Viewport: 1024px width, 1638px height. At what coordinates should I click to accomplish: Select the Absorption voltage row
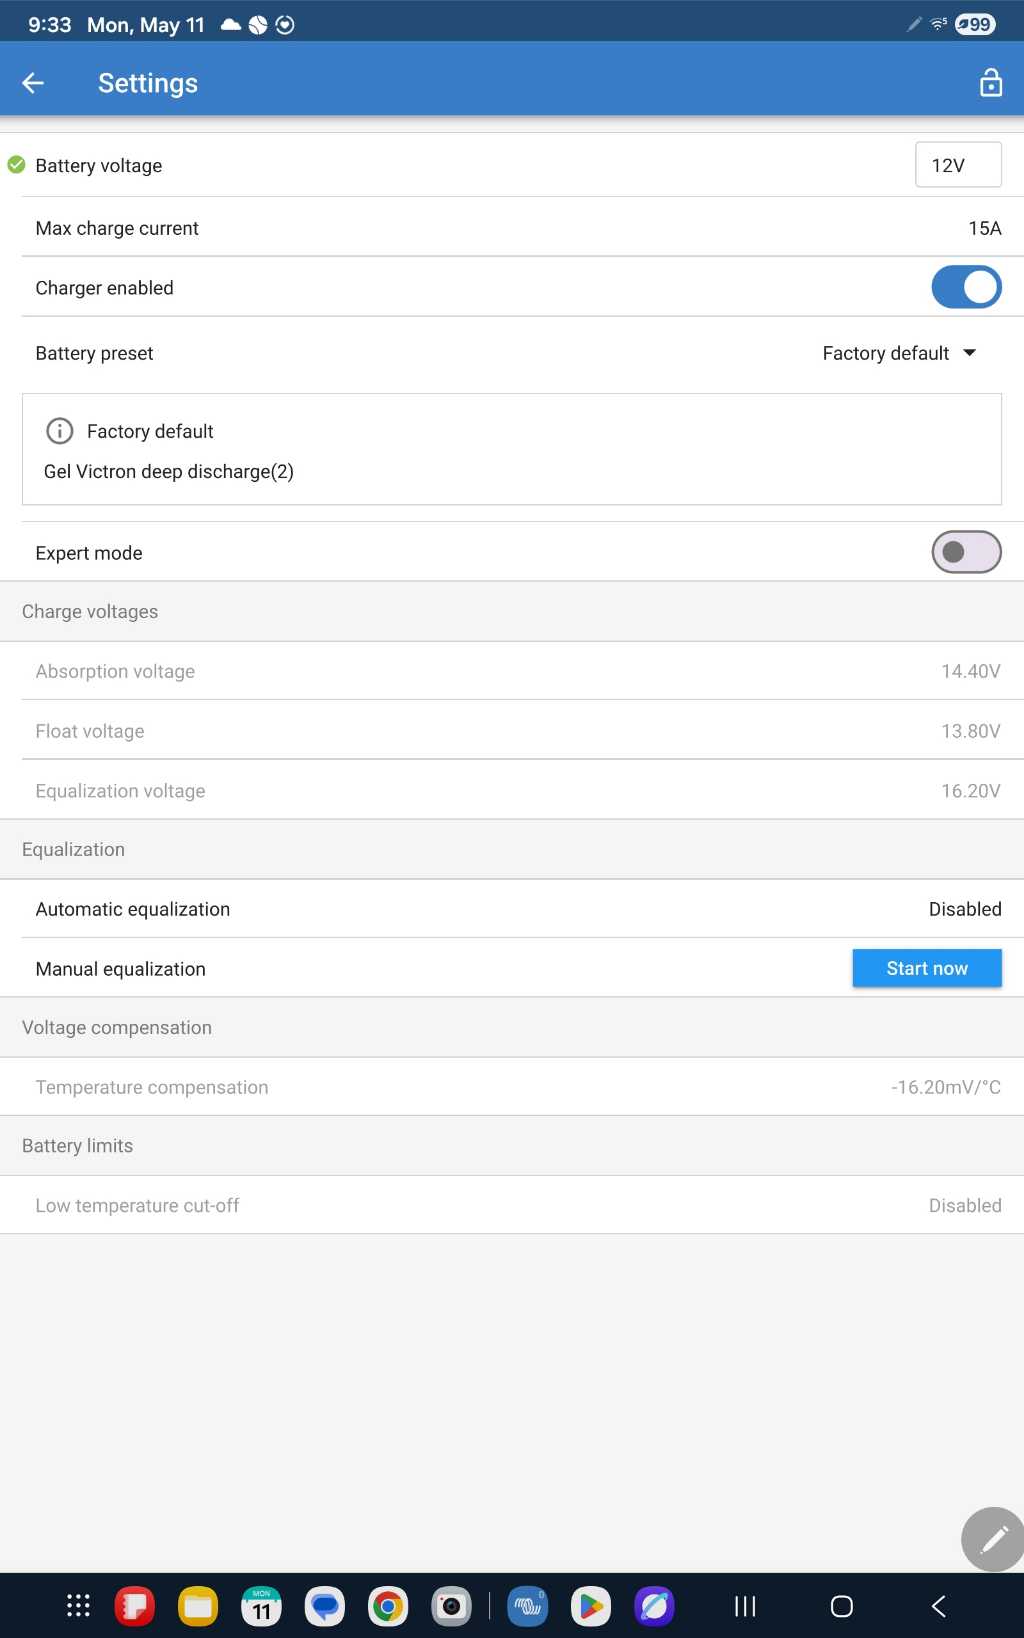512,671
